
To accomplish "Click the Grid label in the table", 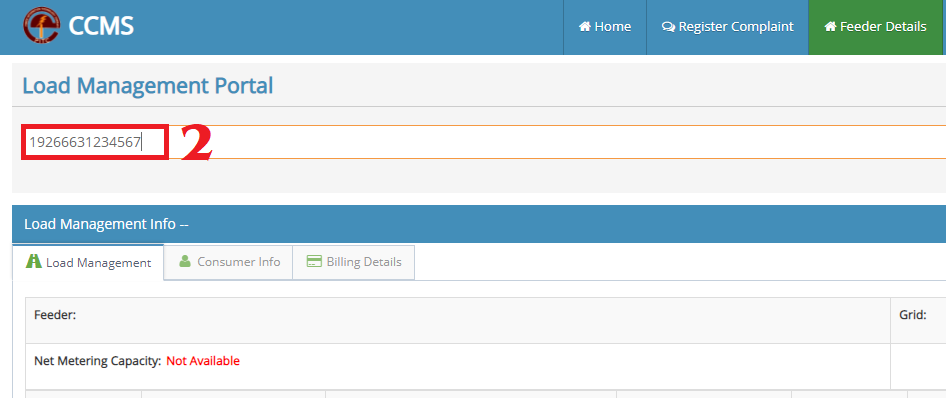I will 913,315.
